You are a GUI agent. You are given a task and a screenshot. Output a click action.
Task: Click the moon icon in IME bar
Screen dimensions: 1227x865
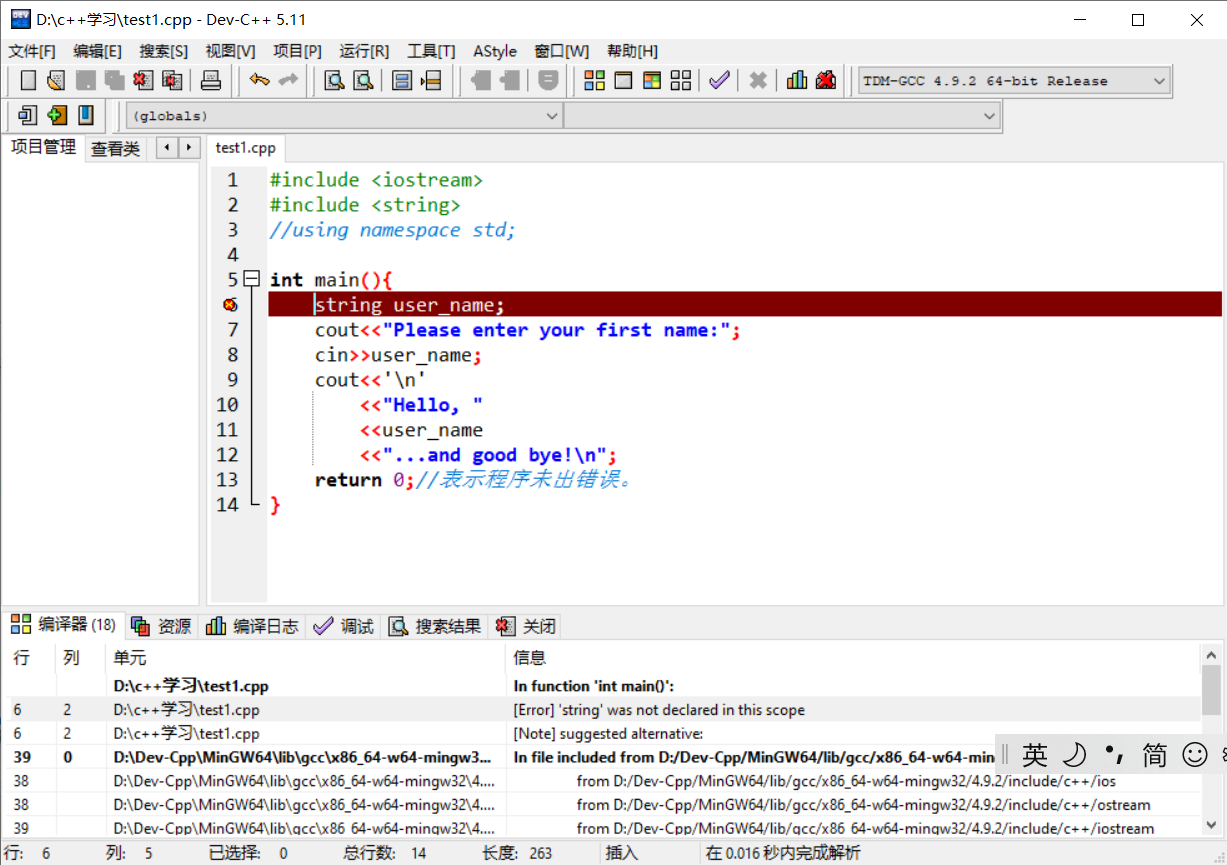point(1074,755)
